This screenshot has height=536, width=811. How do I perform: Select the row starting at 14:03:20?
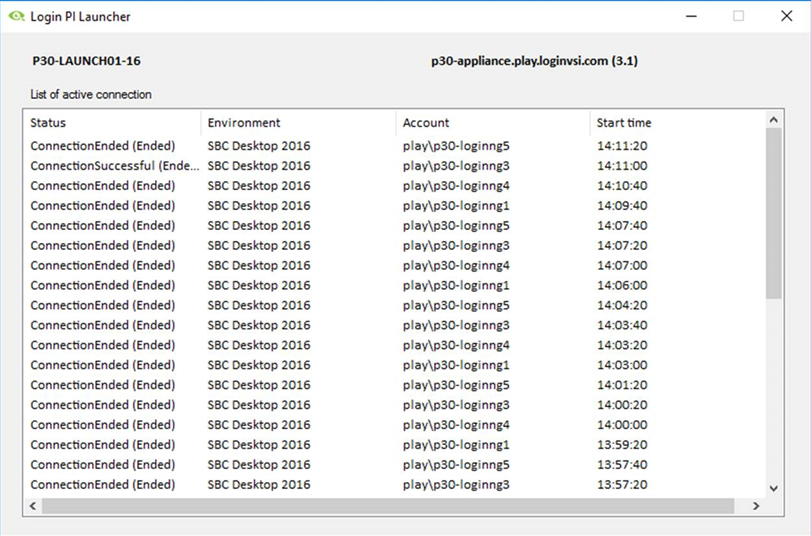coord(395,345)
